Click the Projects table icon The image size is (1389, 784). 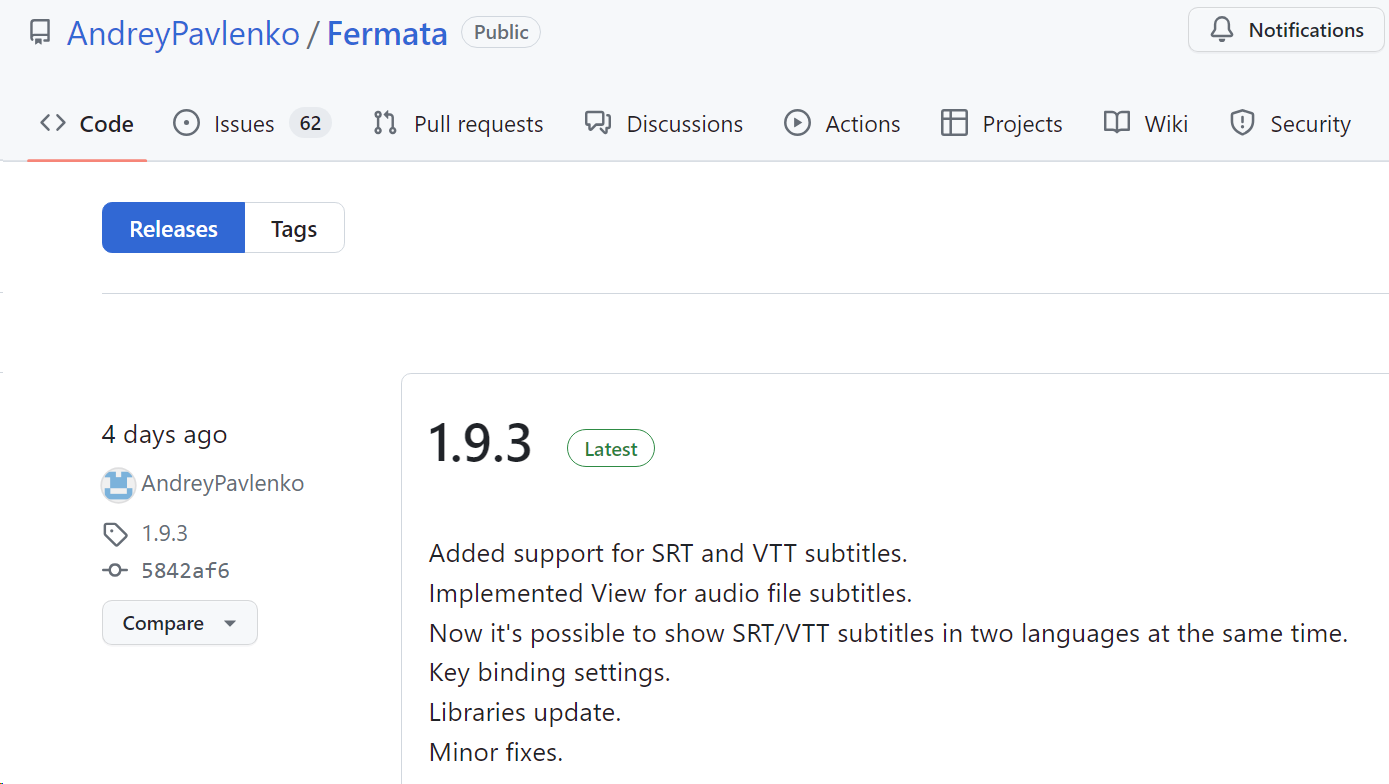coord(954,123)
